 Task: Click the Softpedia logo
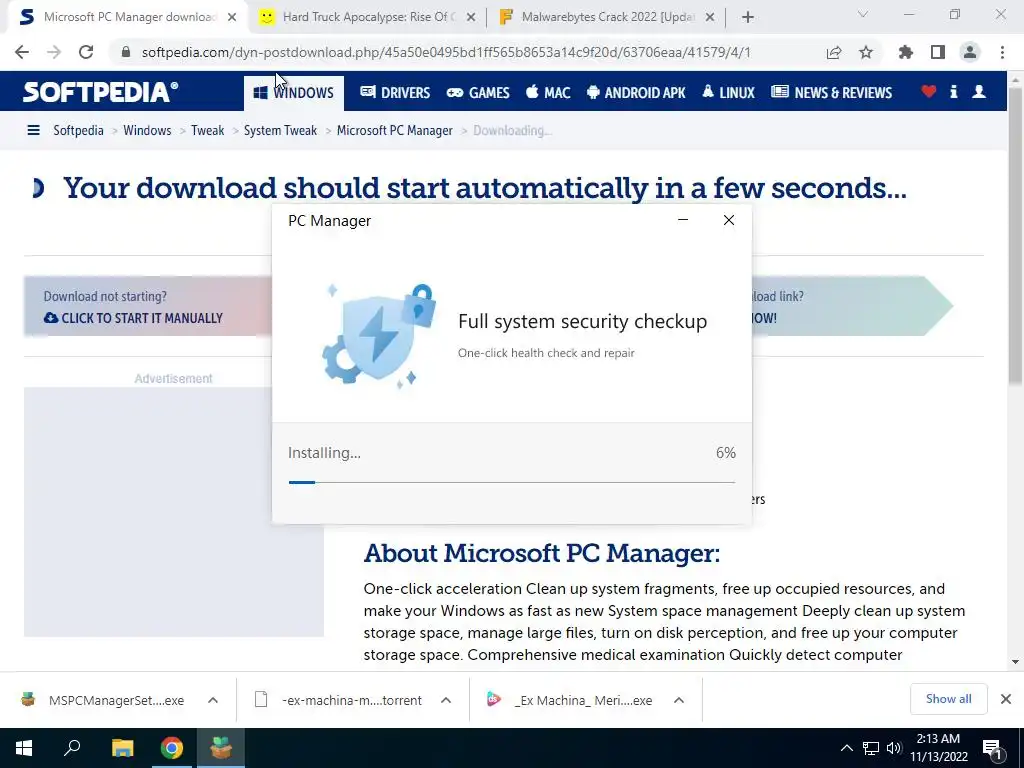tap(100, 92)
